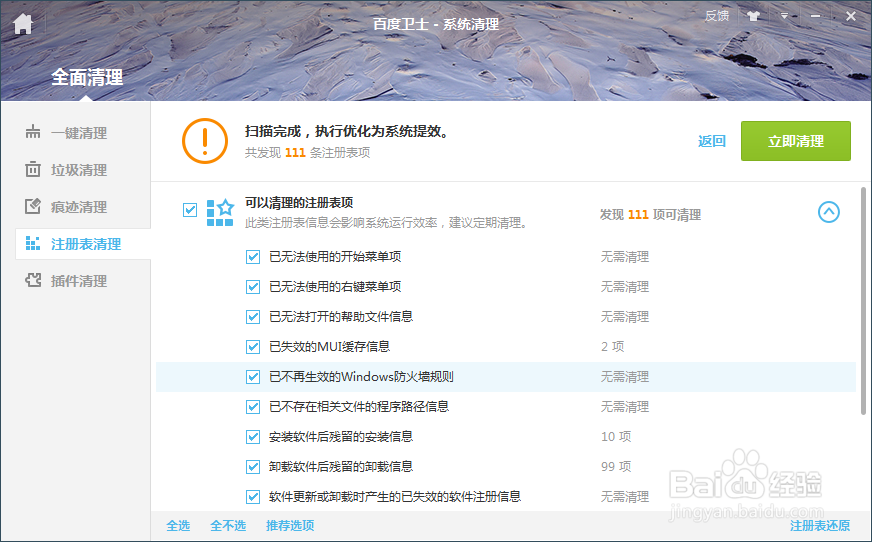
Task: Open the skin (shirt) icon
Action: pyautogui.click(x=754, y=16)
